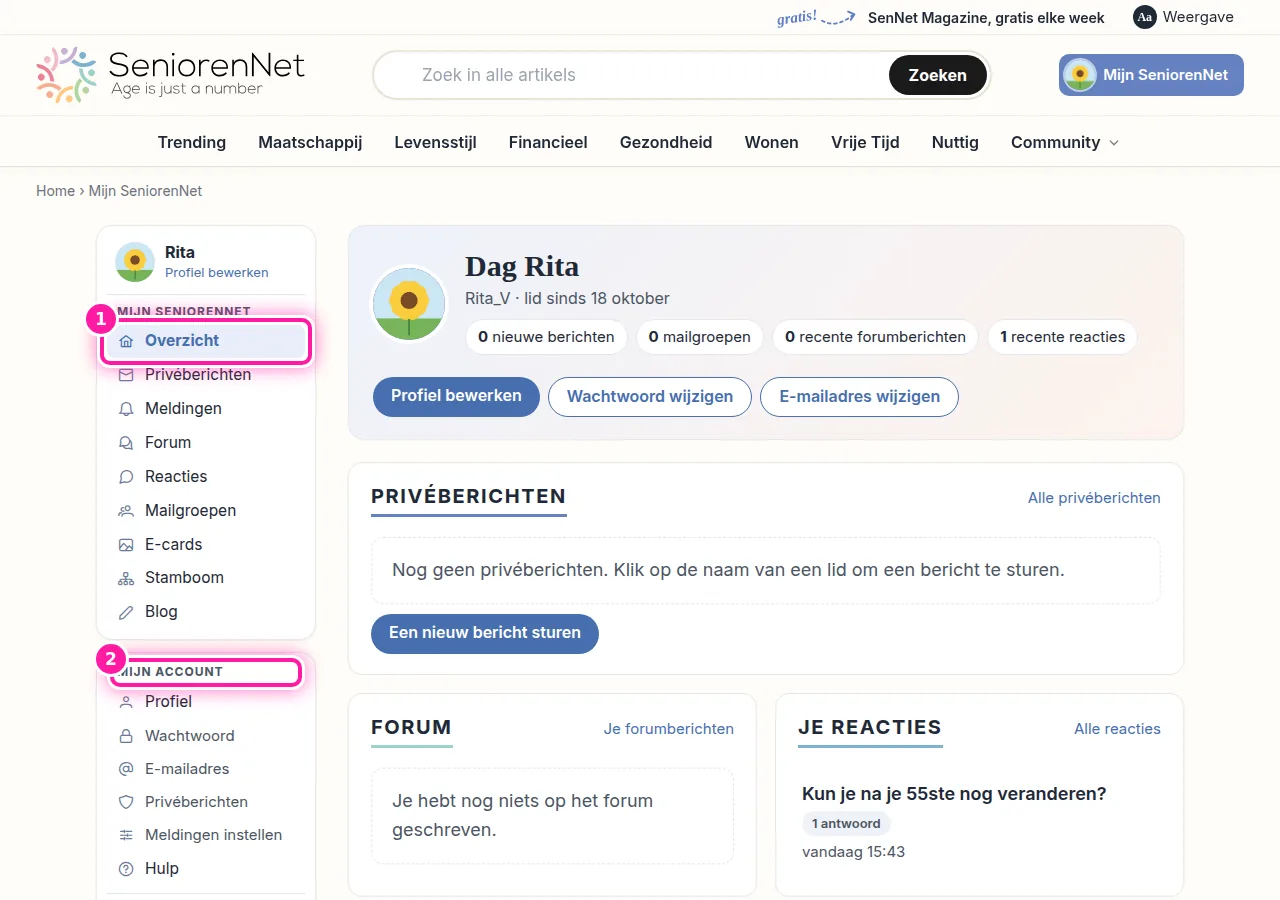The image size is (1280, 900).
Task: Click the Home breadcrumb link
Action: [55, 190]
